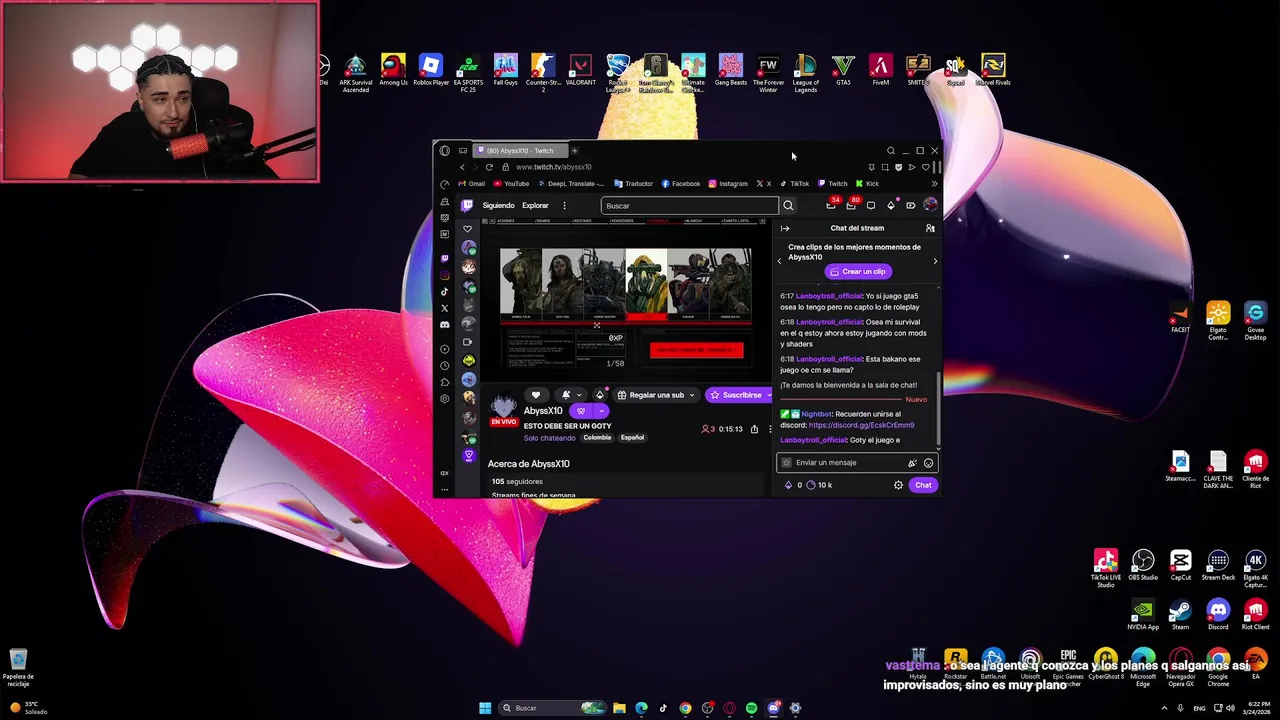1280x720 pixels.
Task: Open Papelera de reciclaje recycle bin
Action: coord(18,668)
